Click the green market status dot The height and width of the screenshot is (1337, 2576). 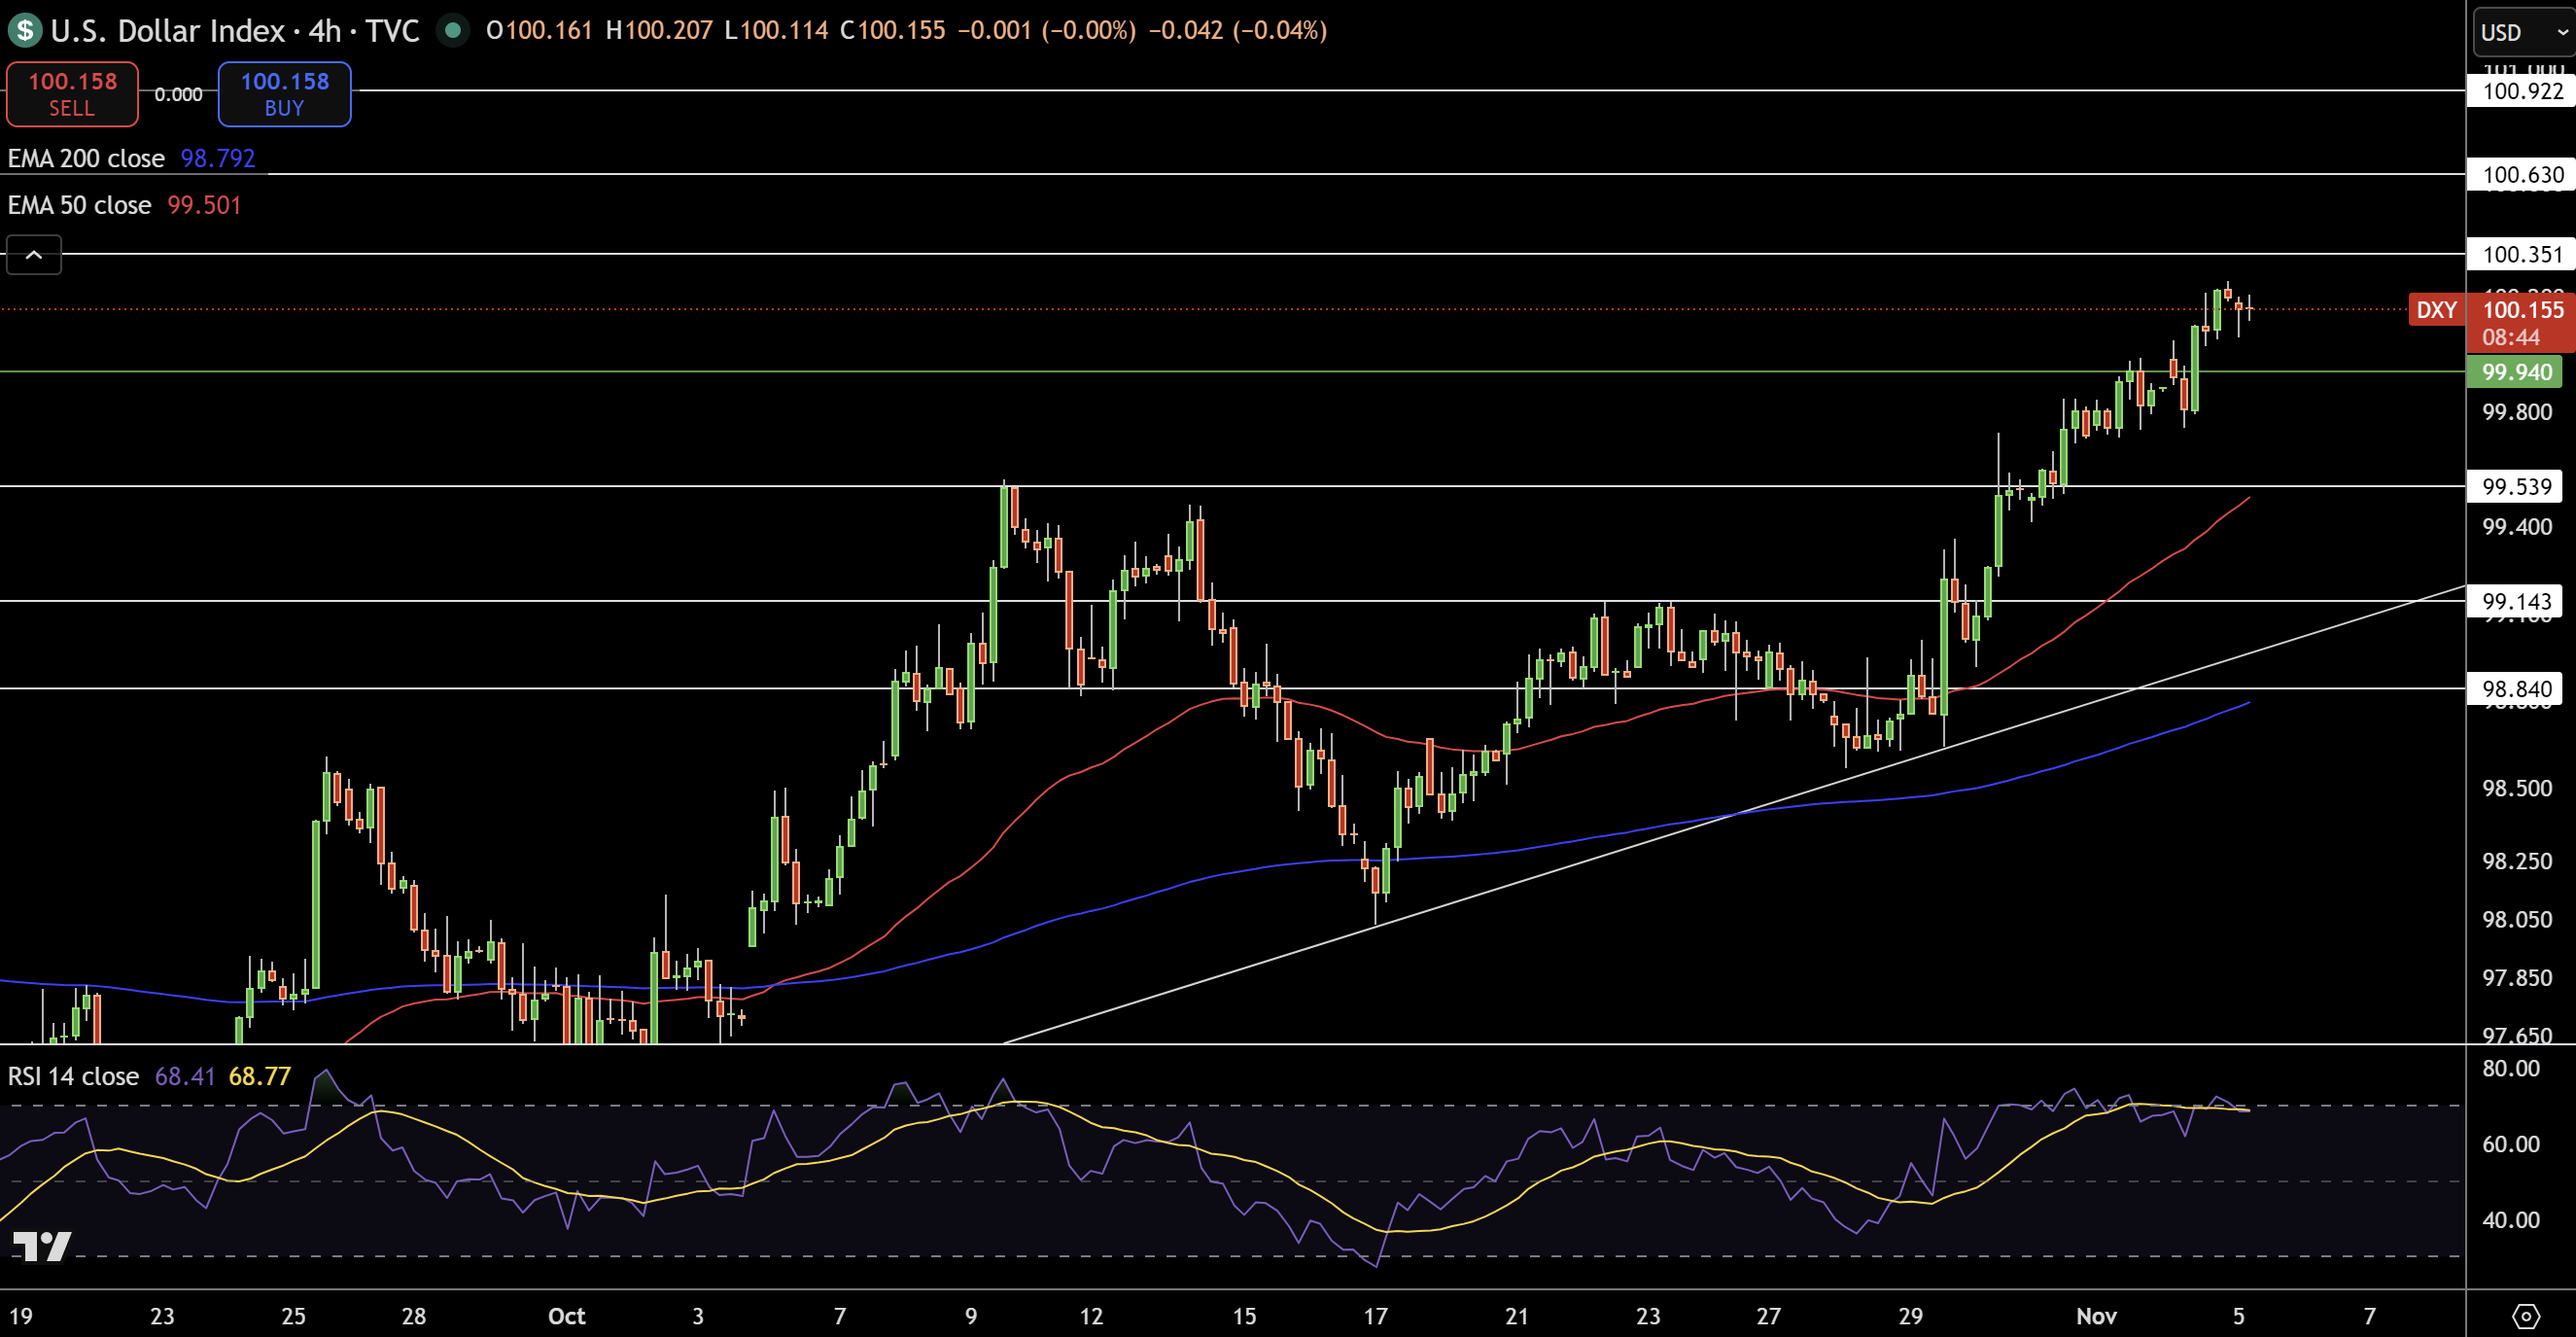(x=455, y=31)
